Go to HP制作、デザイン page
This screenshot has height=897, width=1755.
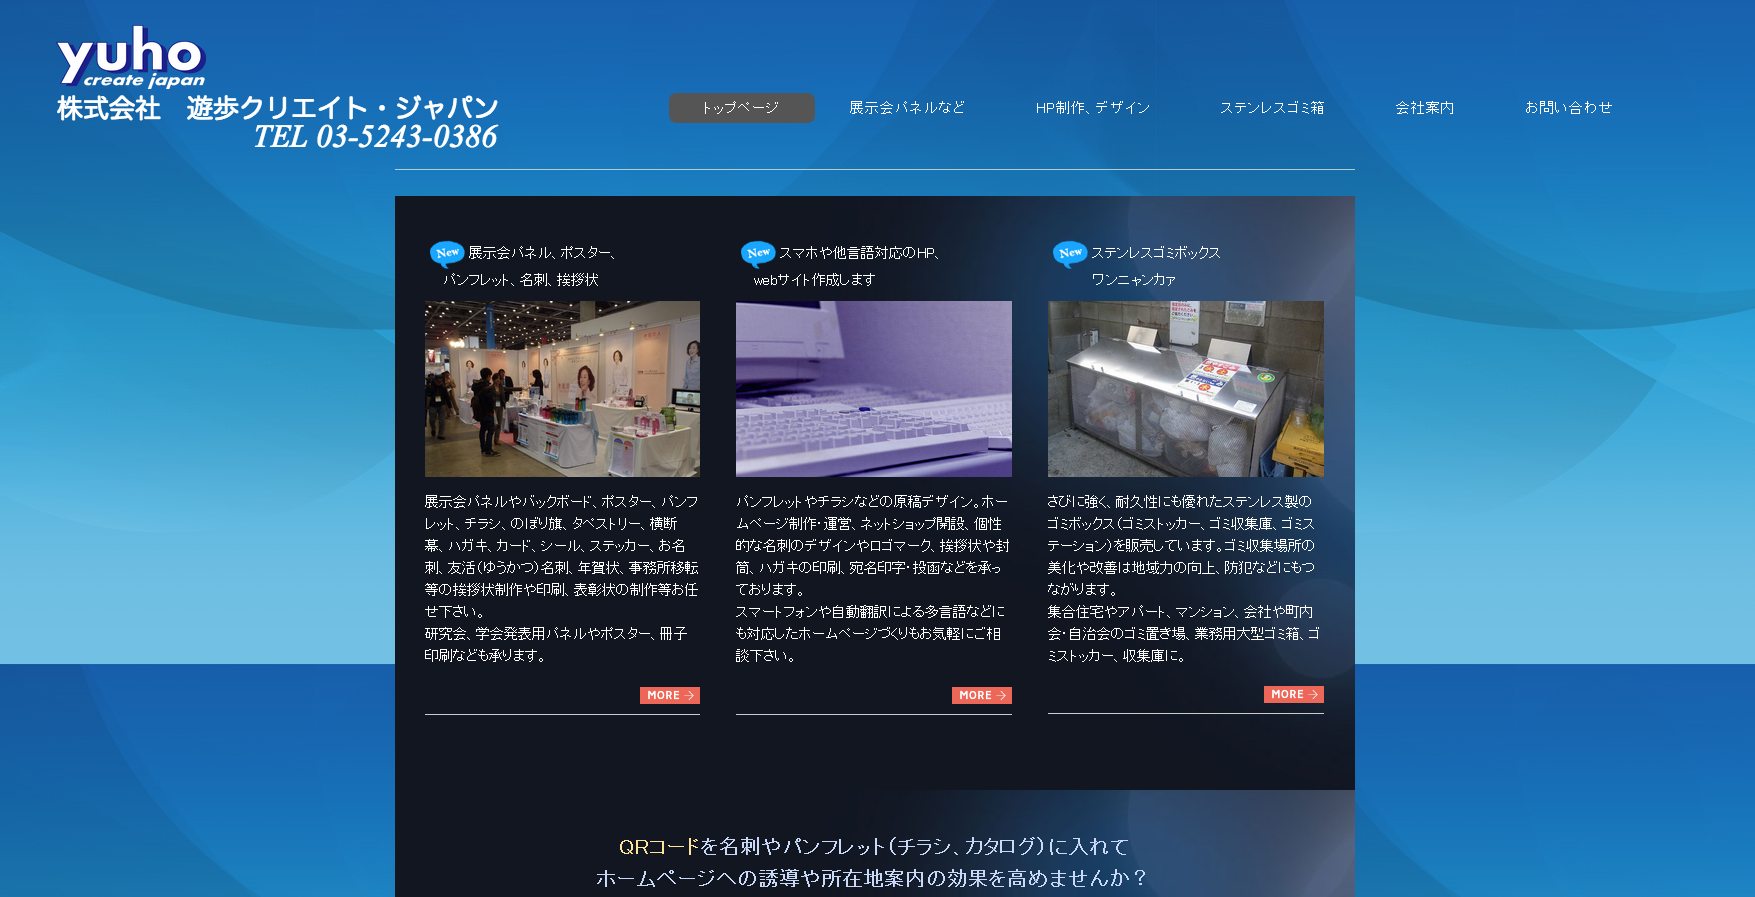[1093, 108]
